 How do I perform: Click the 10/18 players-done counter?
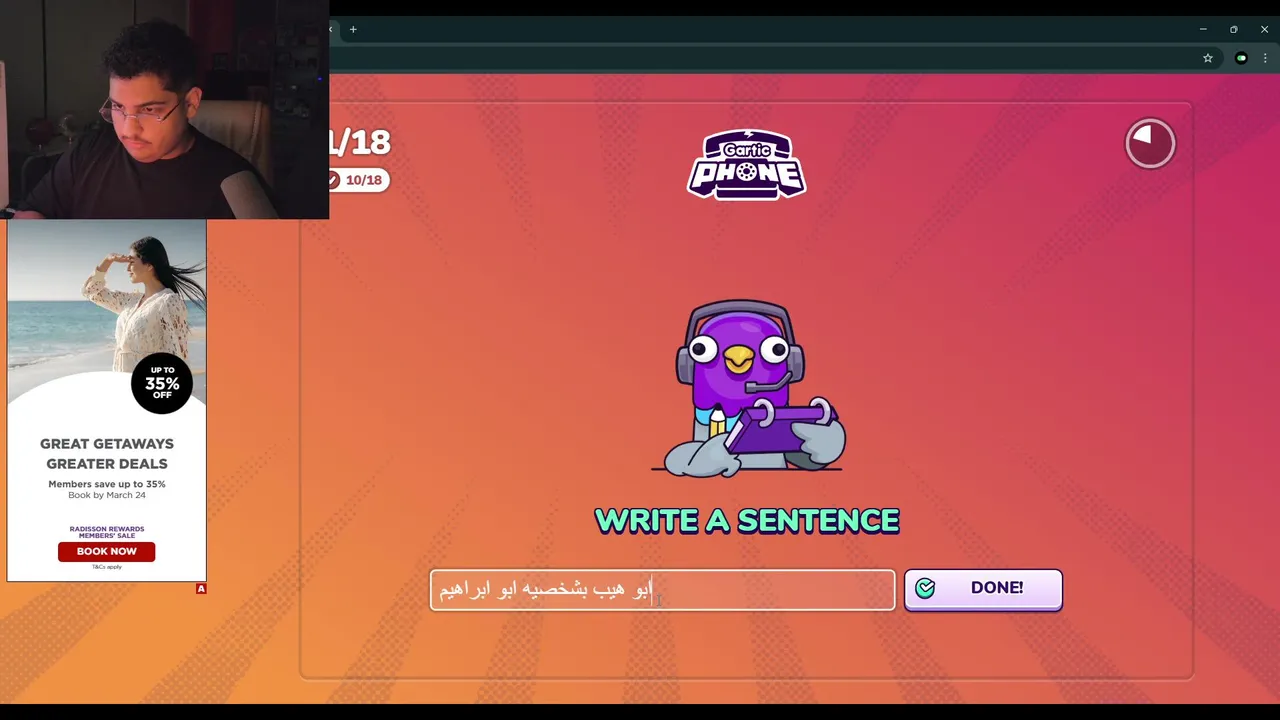358,180
